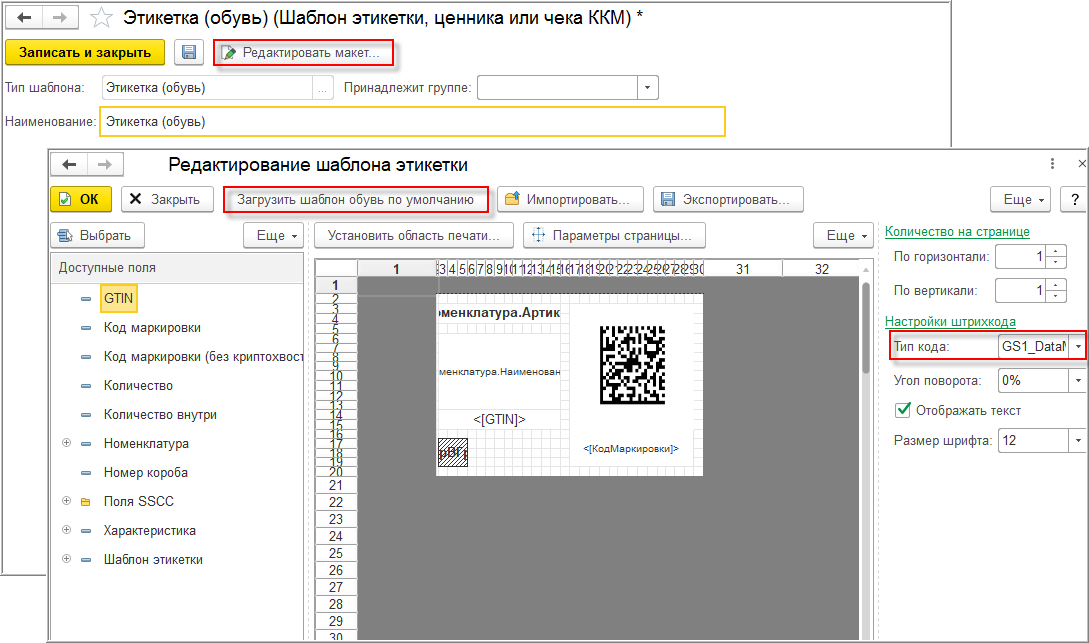Click the hatched barcode cell in layout
Screen dimensions: 1089x643
pos(452,453)
